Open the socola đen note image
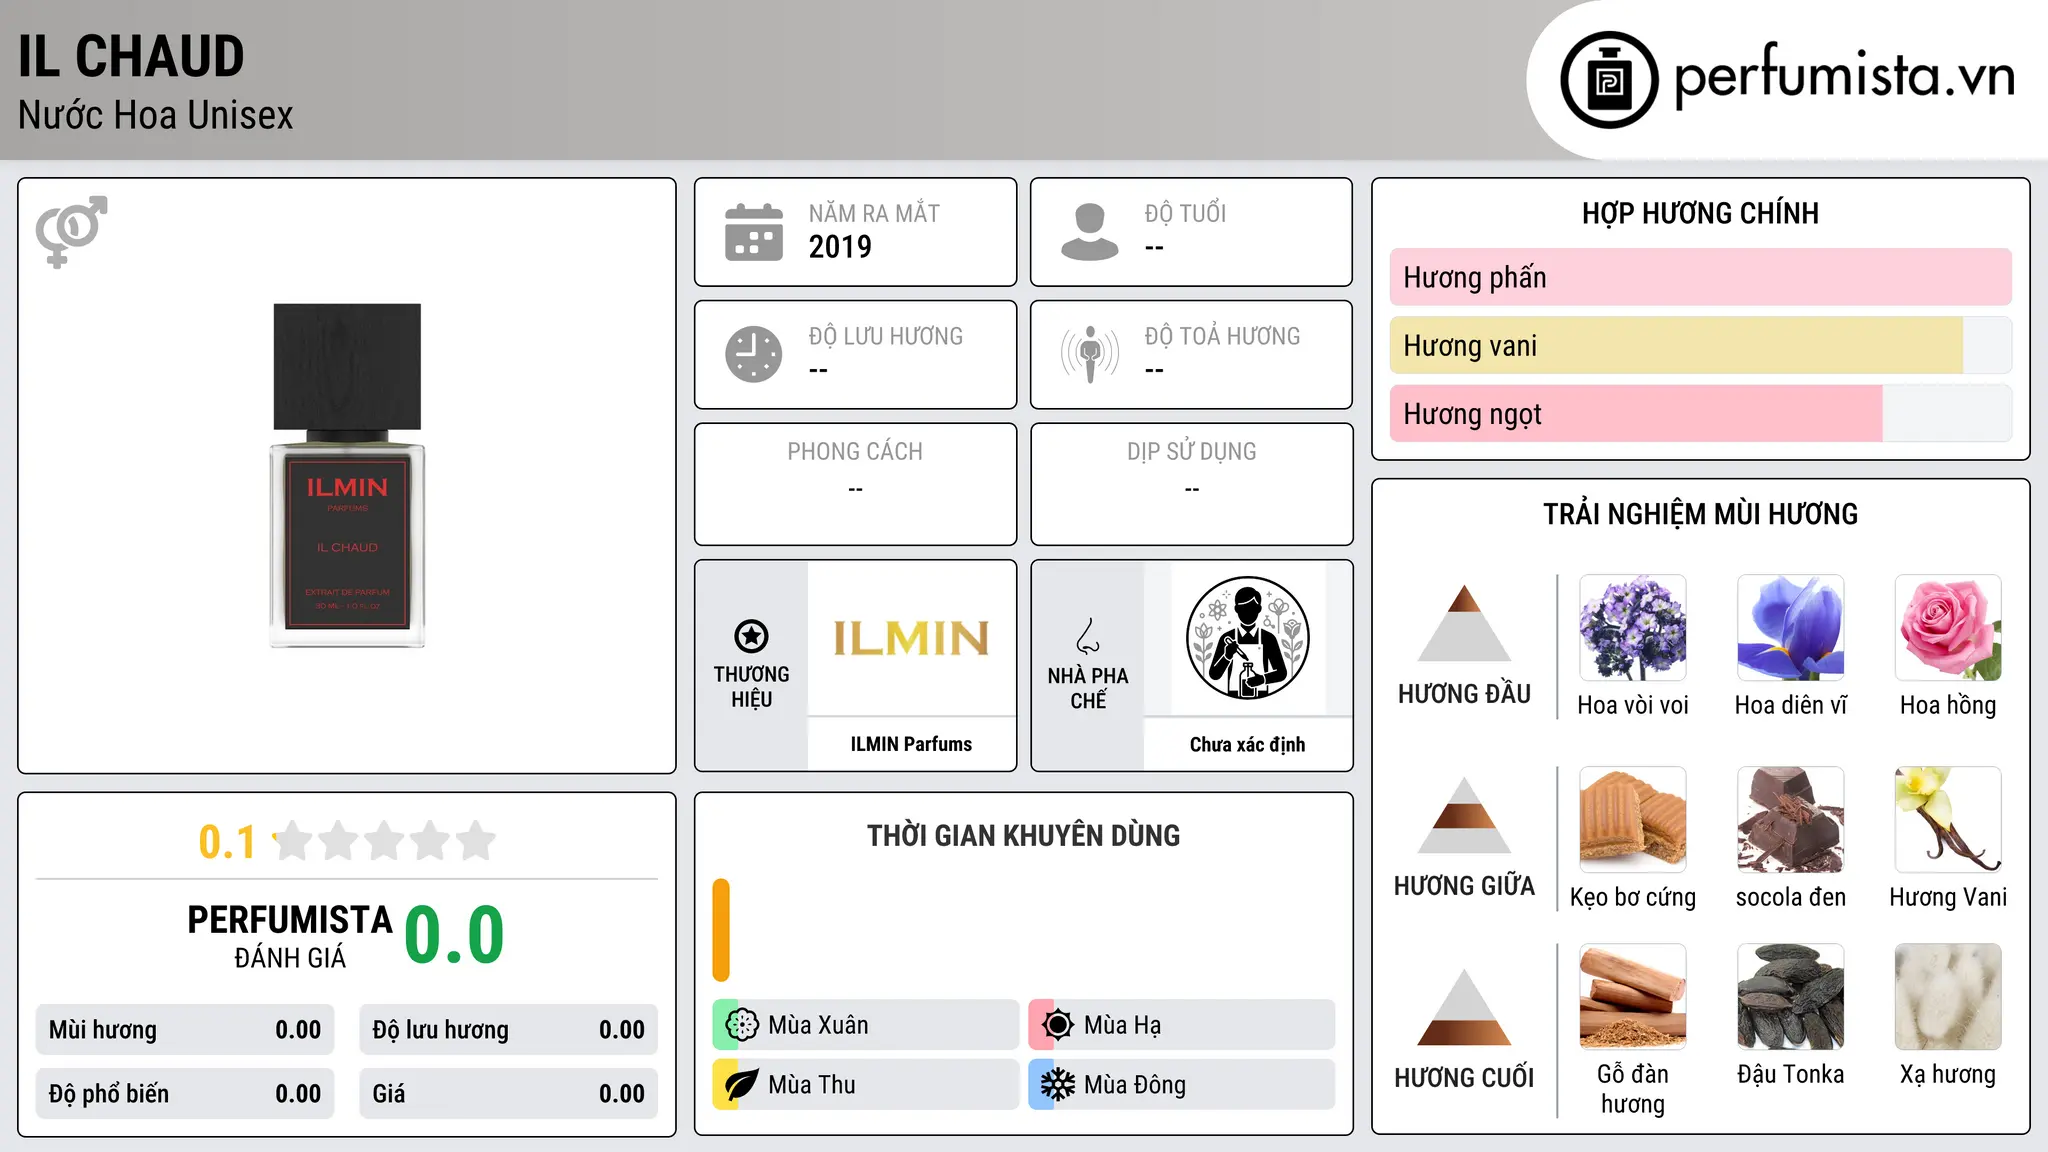This screenshot has height=1152, width=2048. coord(1791,820)
